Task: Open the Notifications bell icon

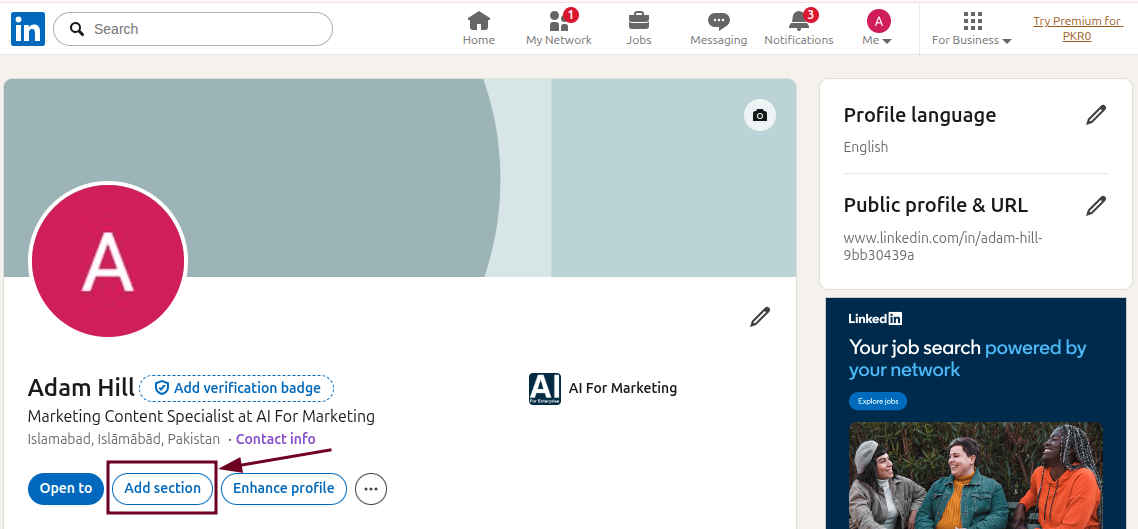Action: click(799, 20)
